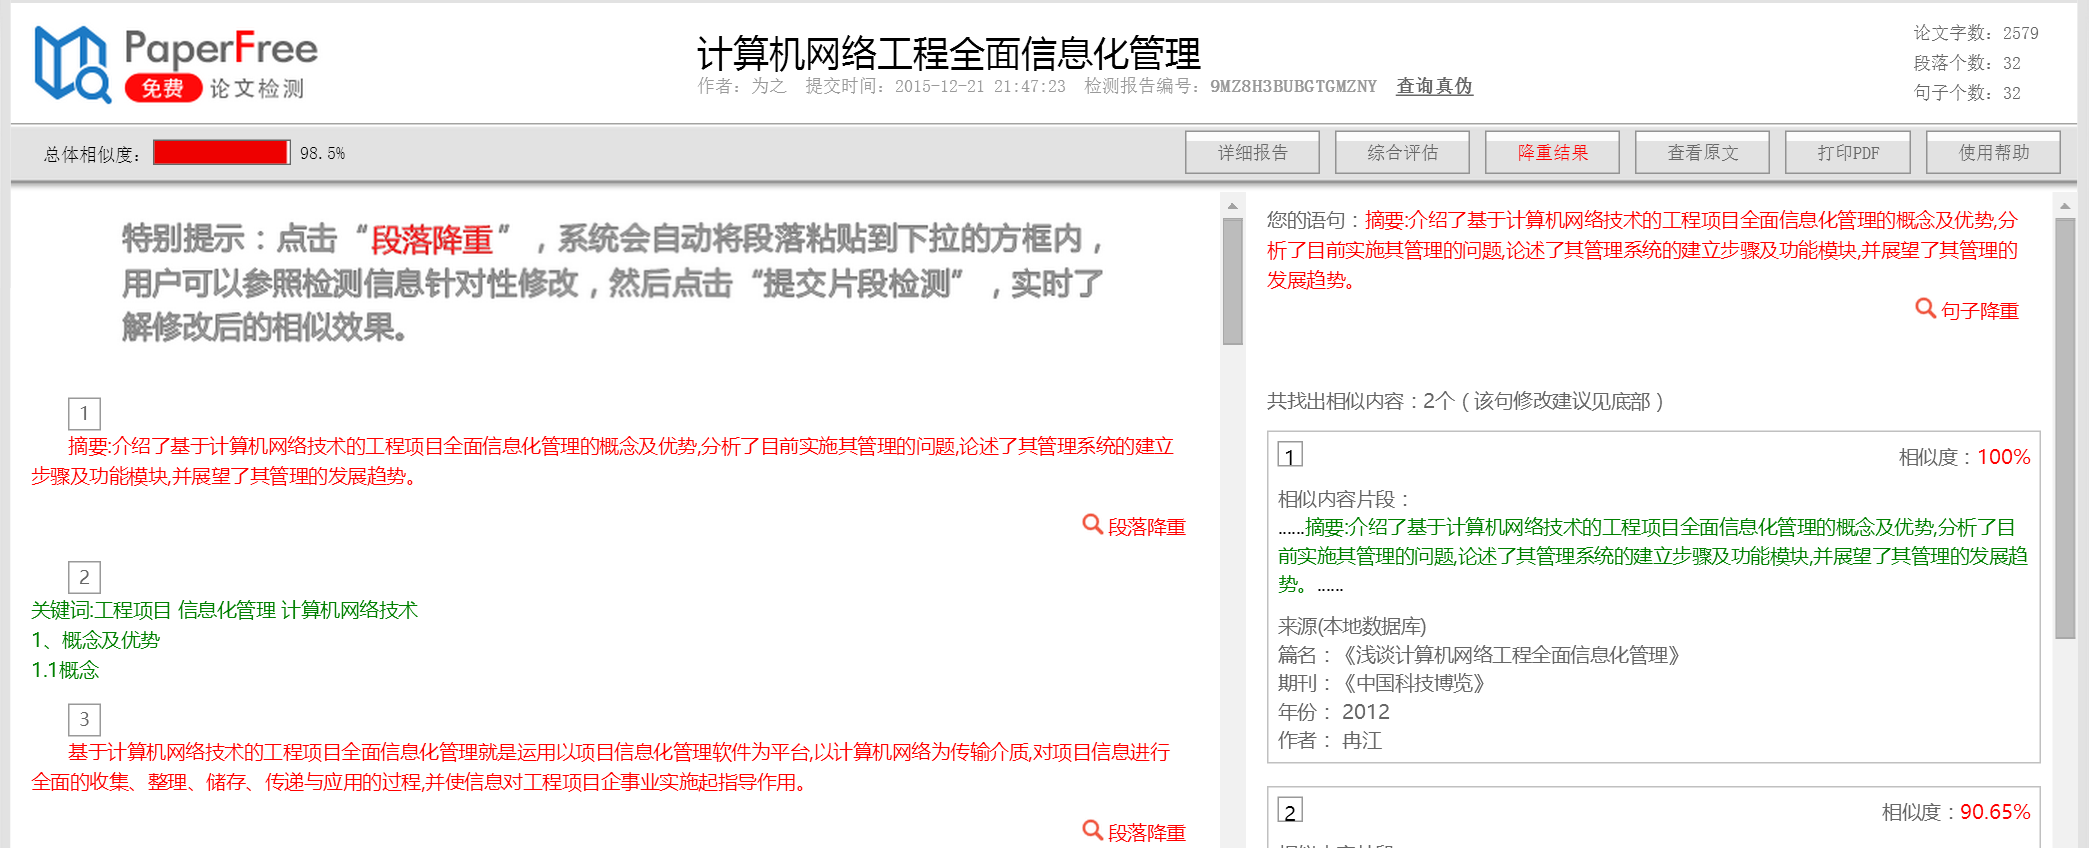
Task: Click the 查询真伪 link
Action: click(x=1434, y=86)
